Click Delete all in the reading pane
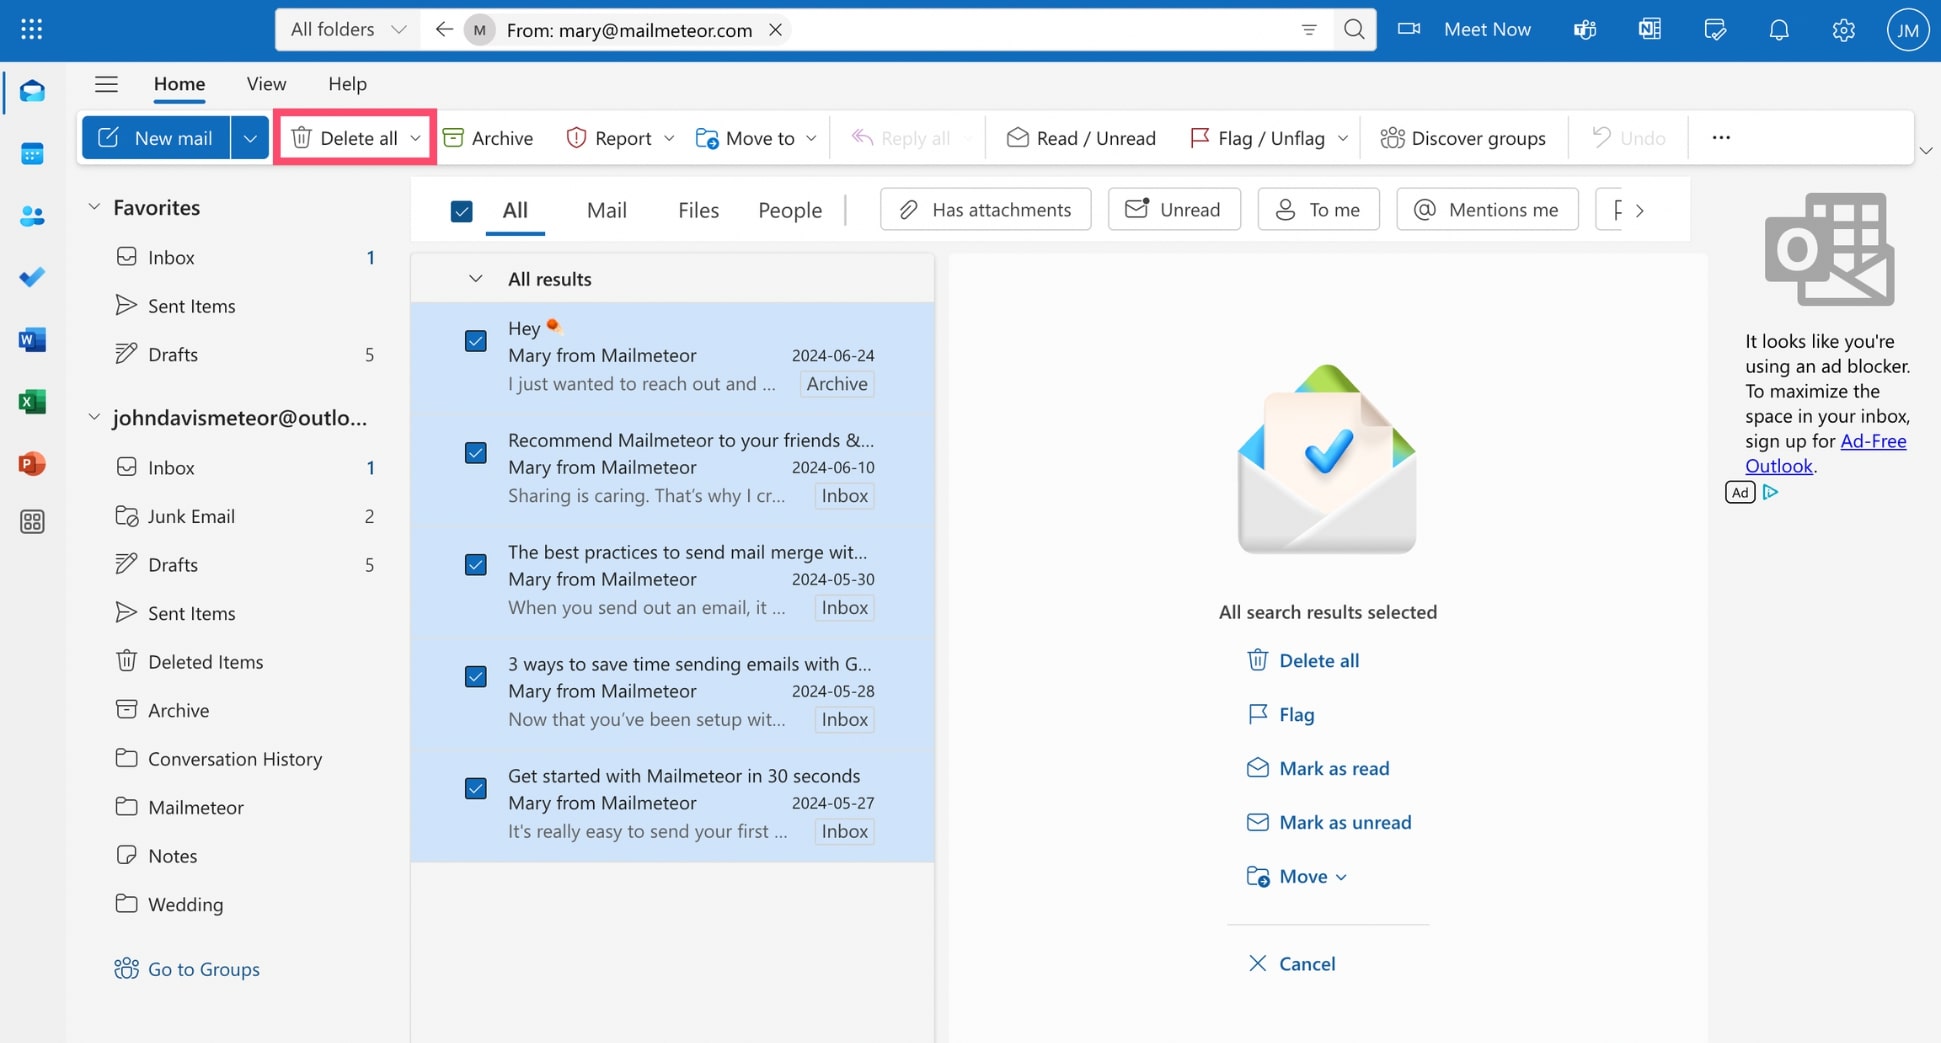The height and width of the screenshot is (1043, 1941). coord(1318,660)
